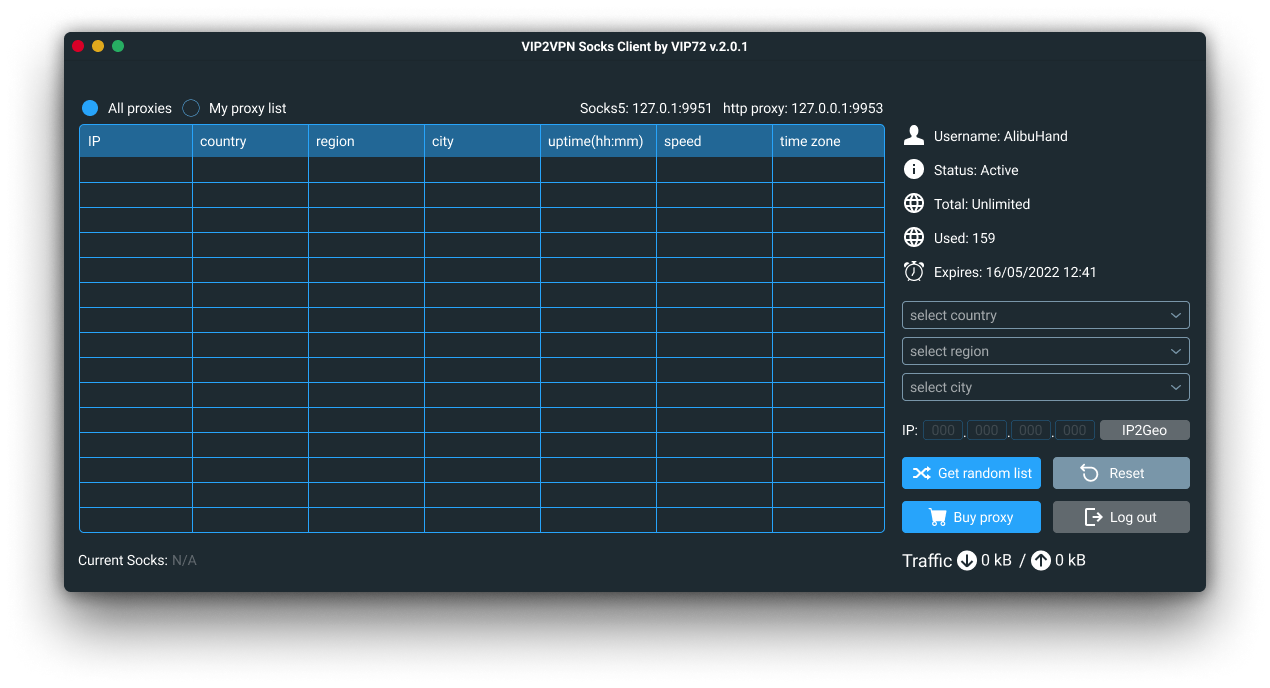Close the window with the red button

point(78,46)
